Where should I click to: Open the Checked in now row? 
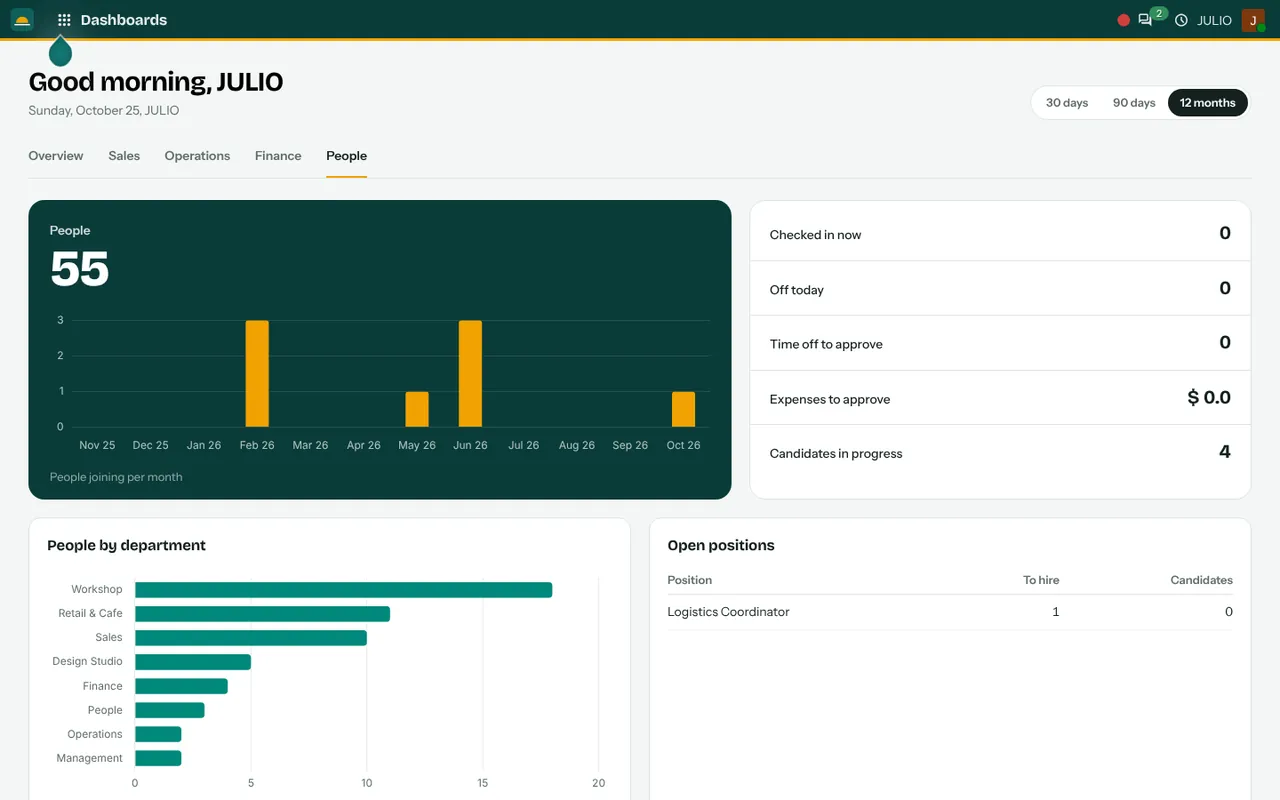point(1000,234)
